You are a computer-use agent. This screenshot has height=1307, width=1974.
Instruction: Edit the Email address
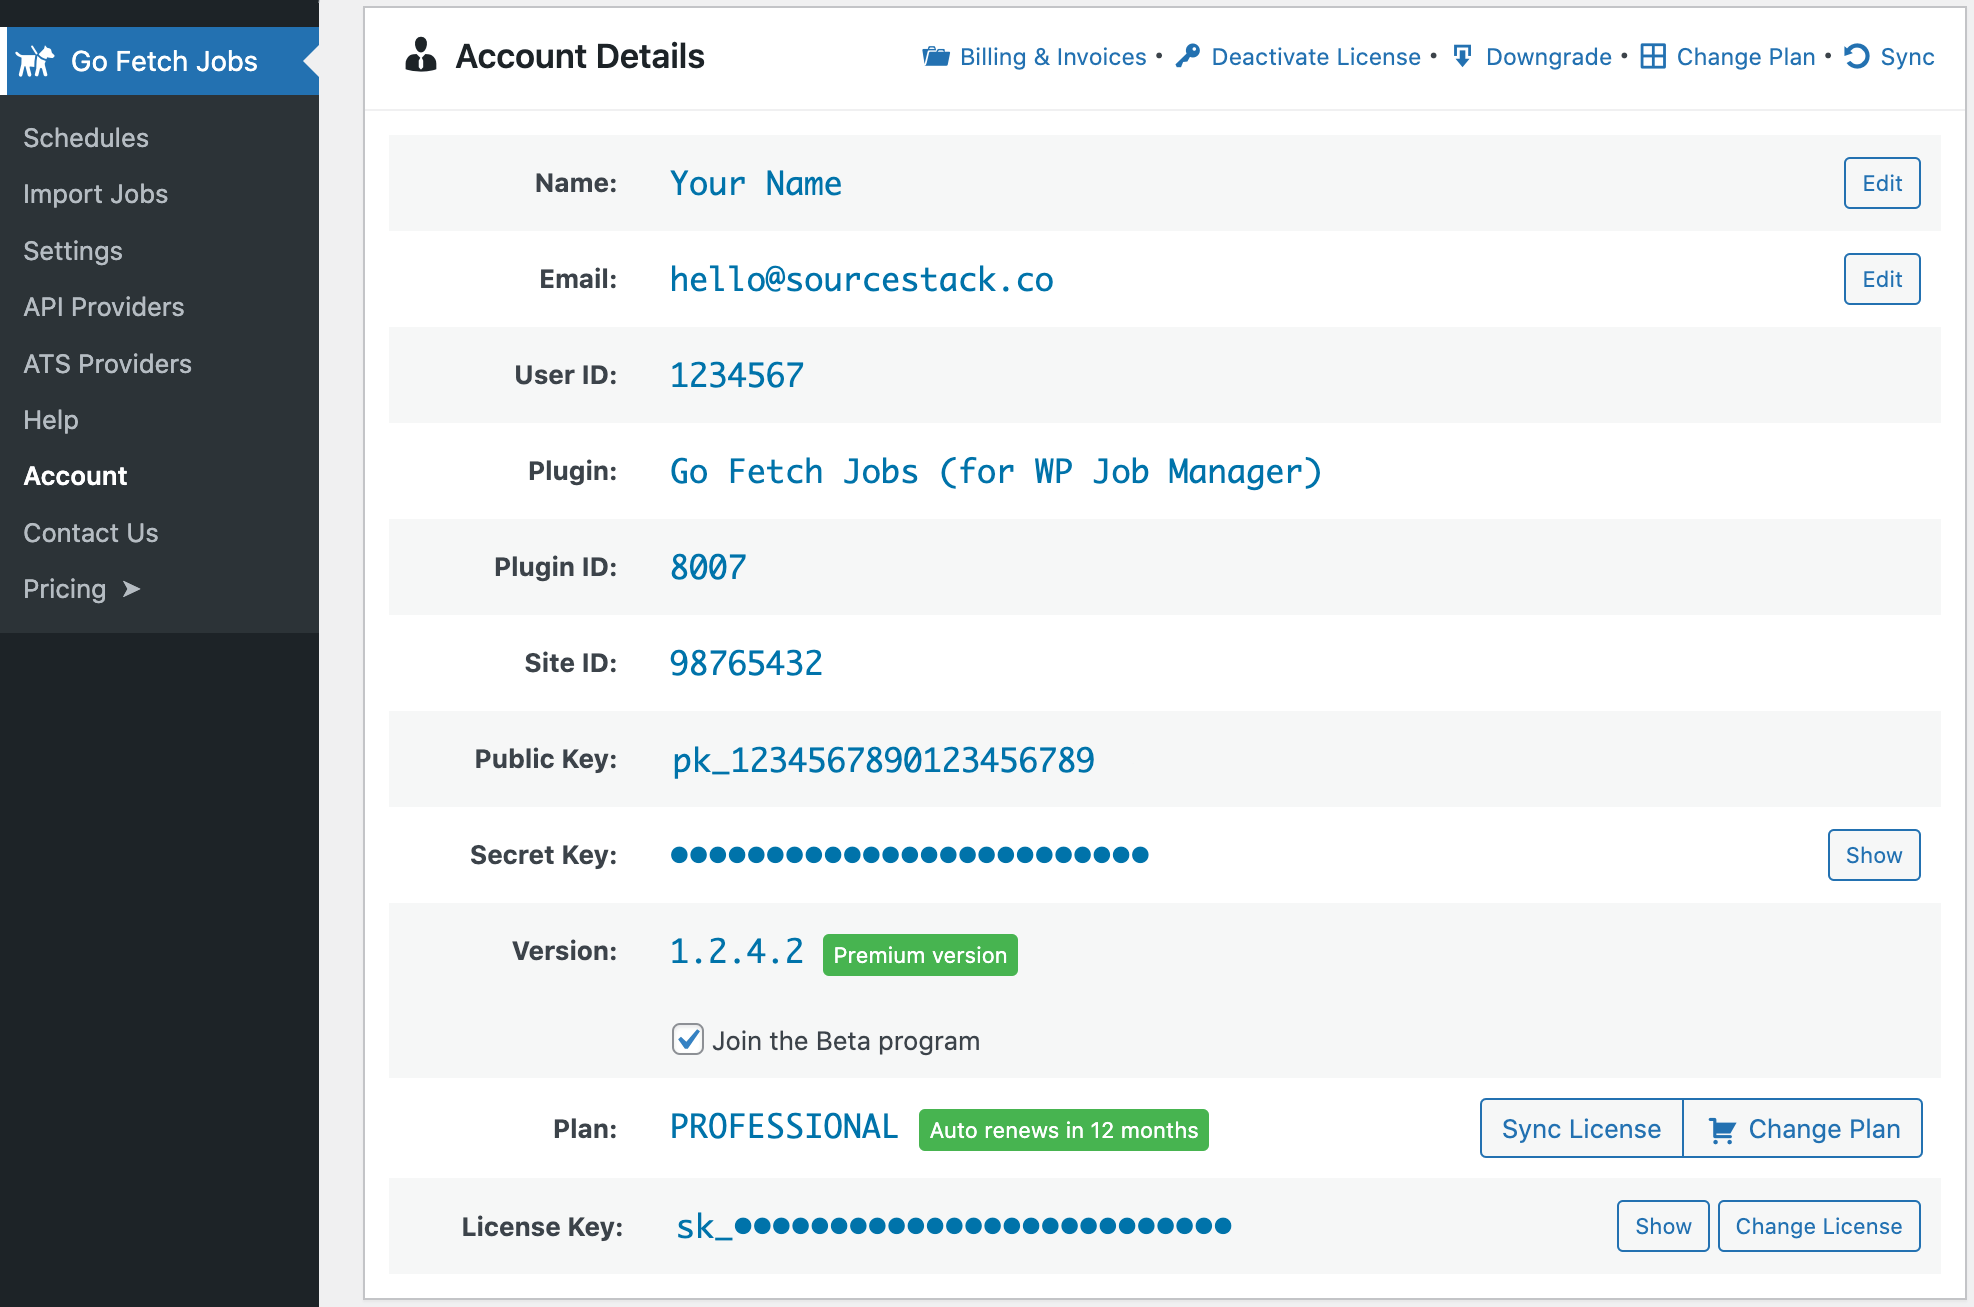pos(1881,279)
